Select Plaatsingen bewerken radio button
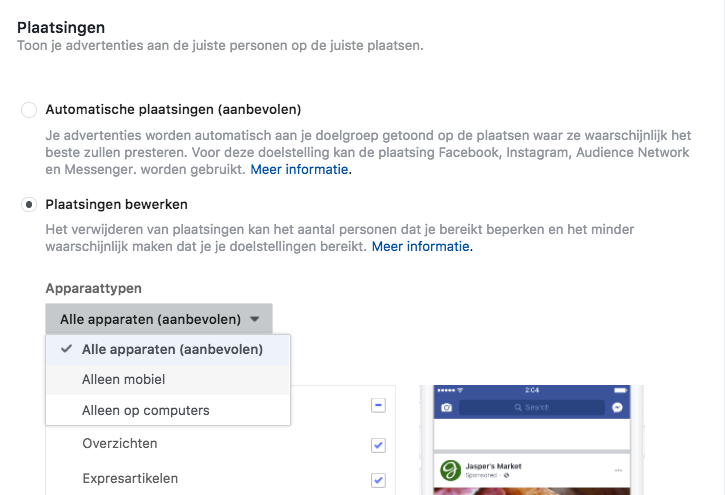Image resolution: width=725 pixels, height=495 pixels. pos(29,204)
